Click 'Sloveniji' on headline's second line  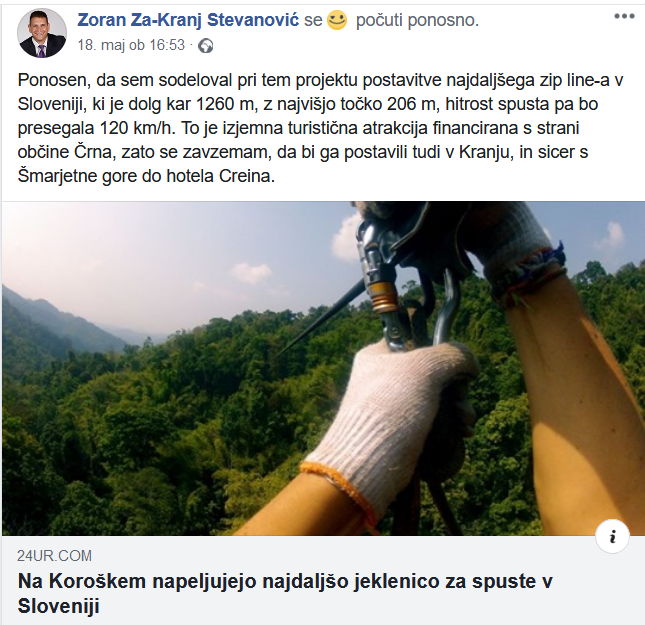(58, 606)
